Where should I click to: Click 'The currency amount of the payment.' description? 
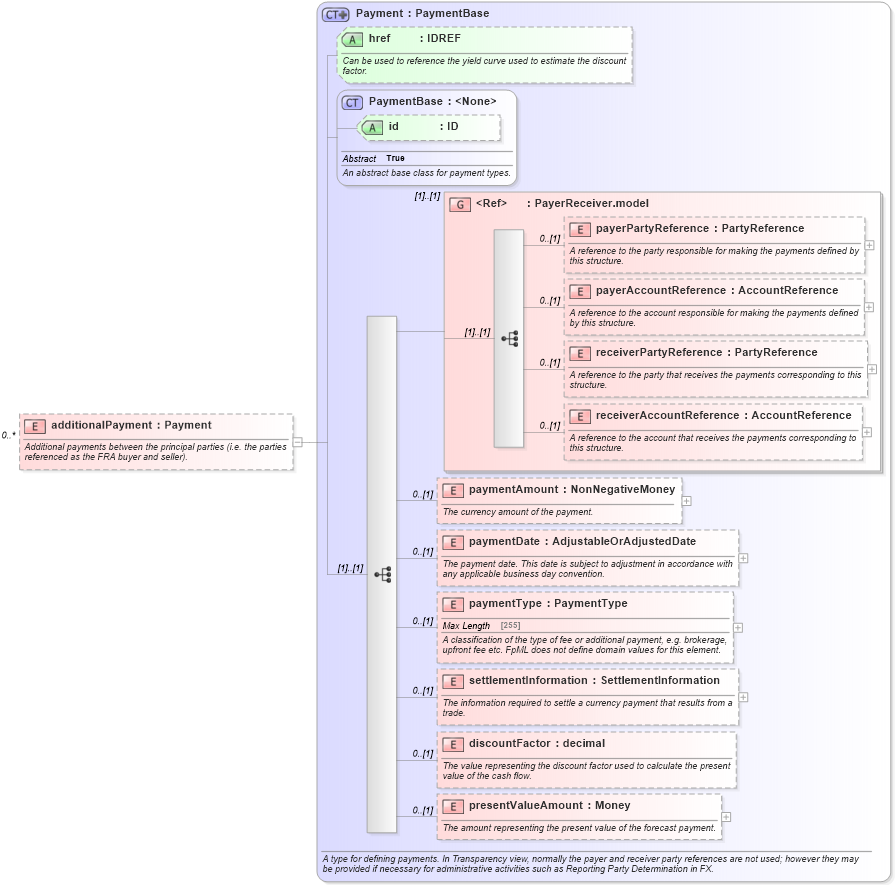click(518, 512)
